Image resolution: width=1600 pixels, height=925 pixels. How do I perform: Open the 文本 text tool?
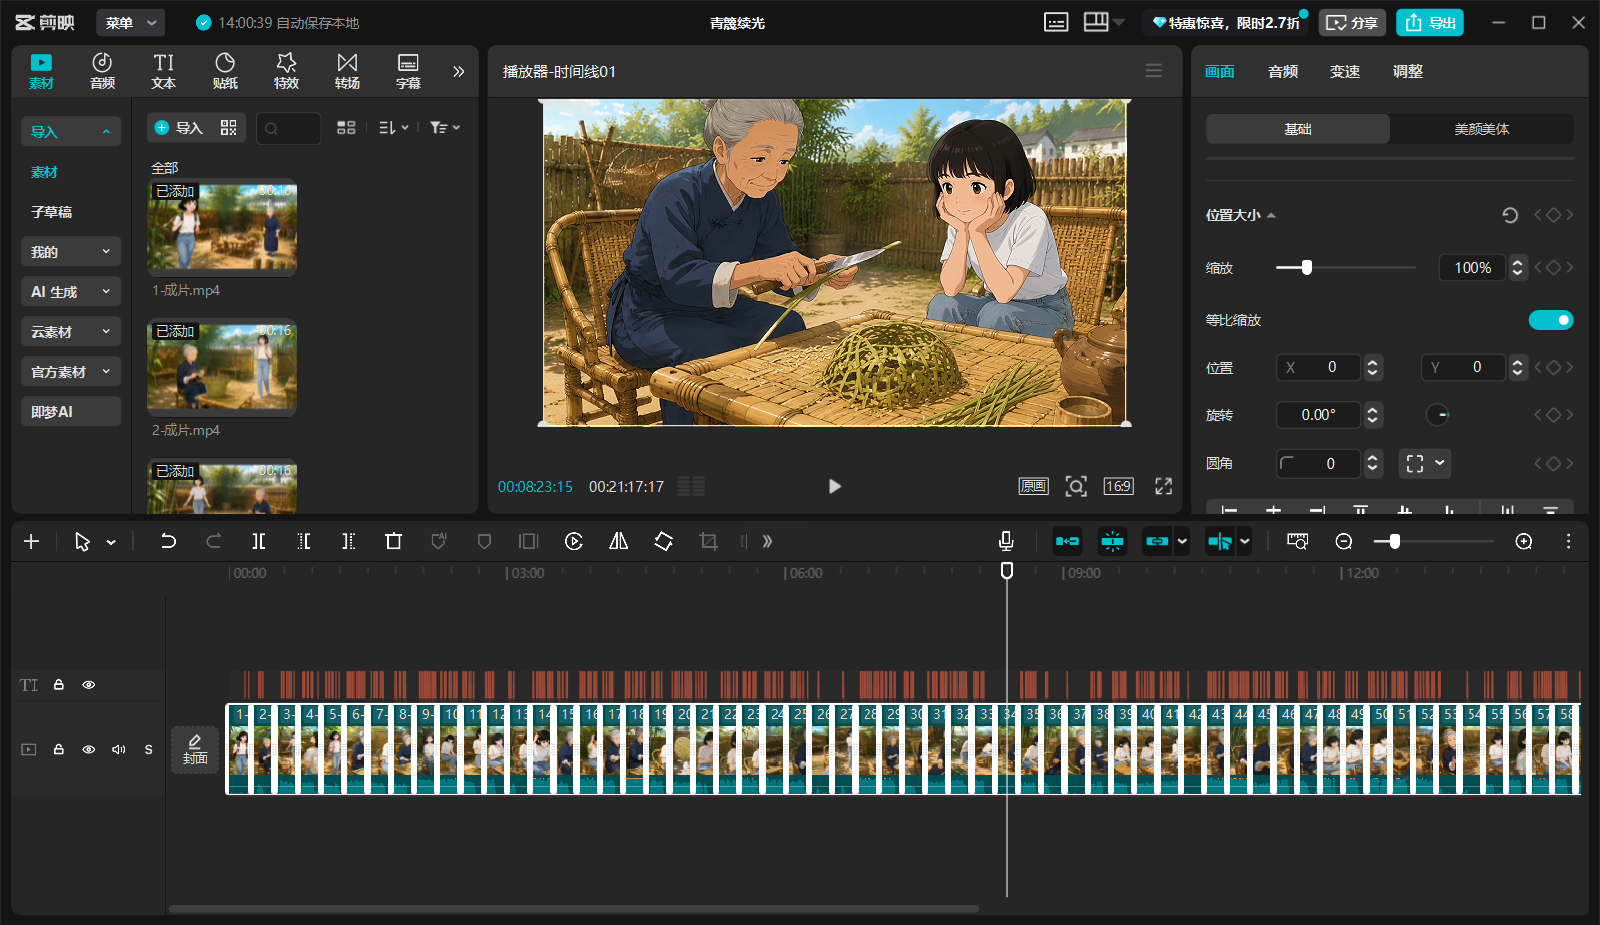163,71
